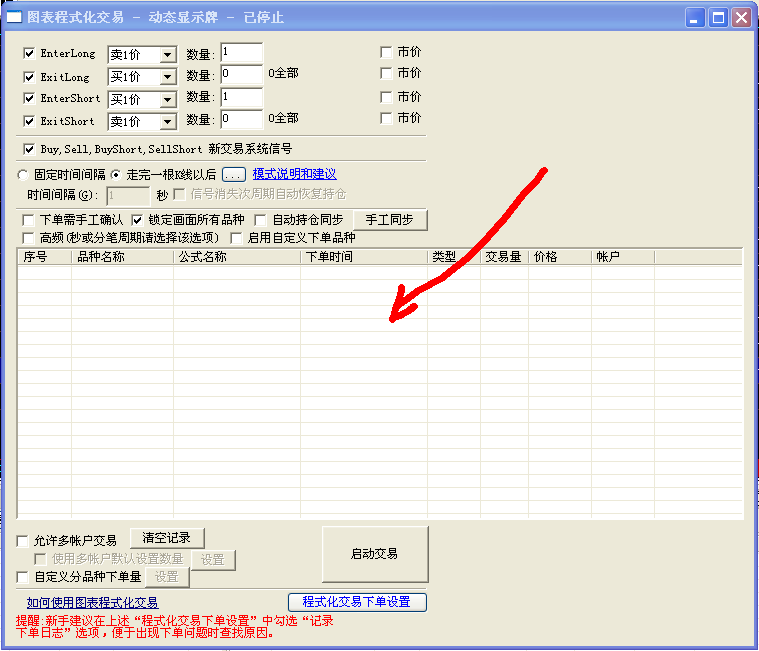Enable 市价 checkbox for the ExitShort row

coord(386,118)
